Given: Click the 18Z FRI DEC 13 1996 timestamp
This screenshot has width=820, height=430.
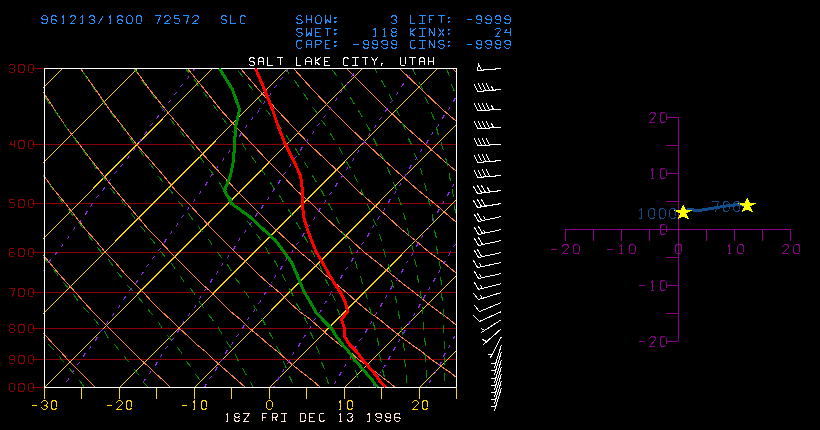Looking at the screenshot, I should pyautogui.click(x=313, y=418).
